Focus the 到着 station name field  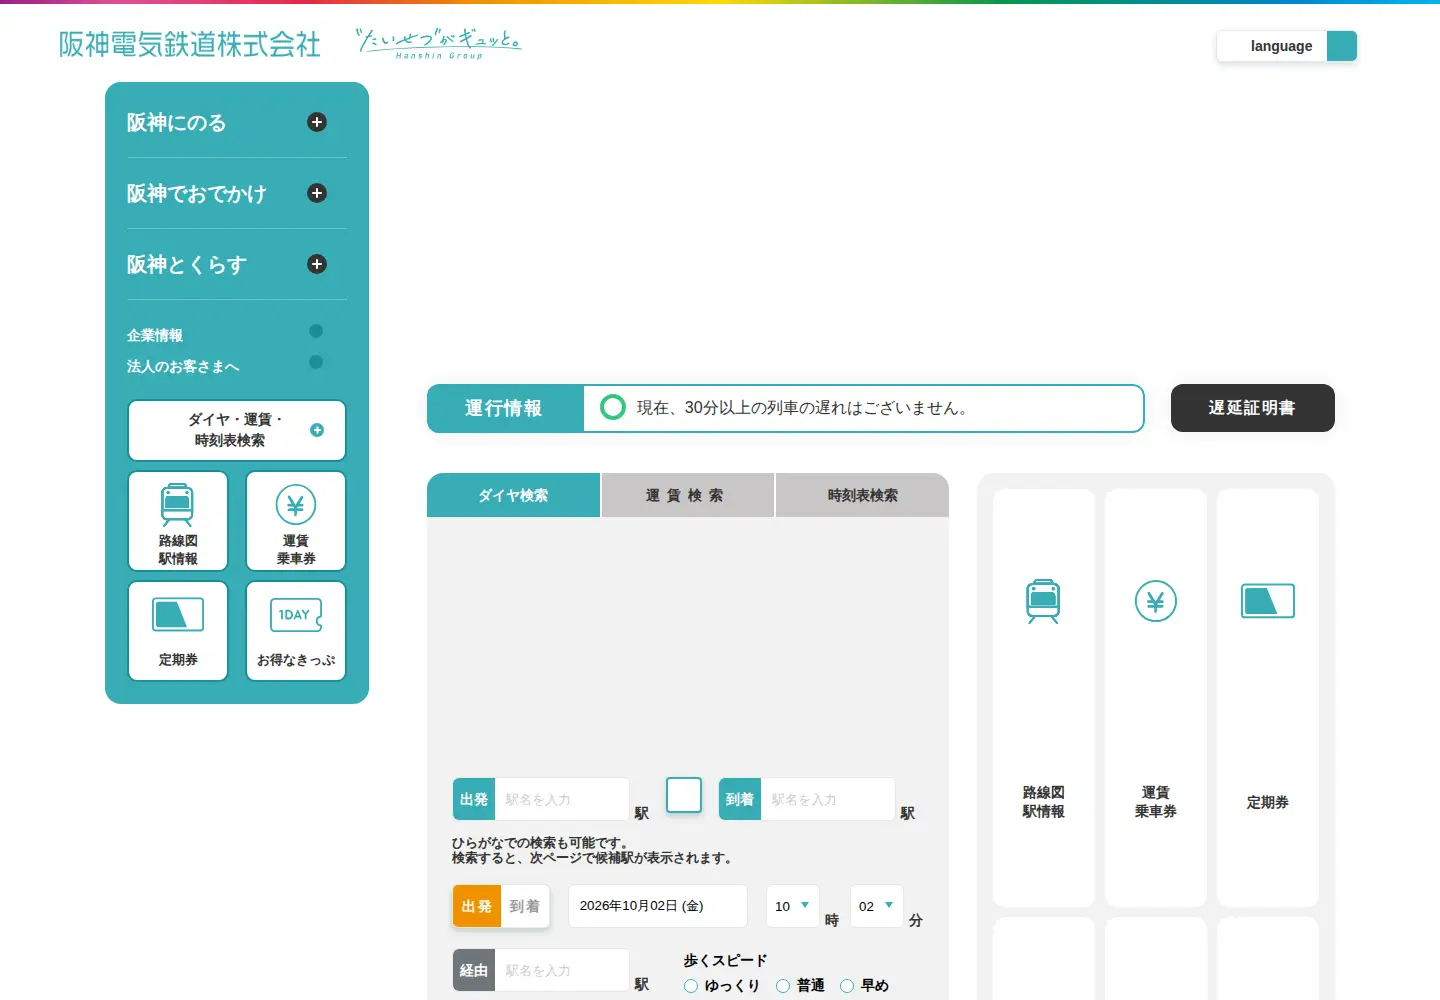click(x=828, y=799)
